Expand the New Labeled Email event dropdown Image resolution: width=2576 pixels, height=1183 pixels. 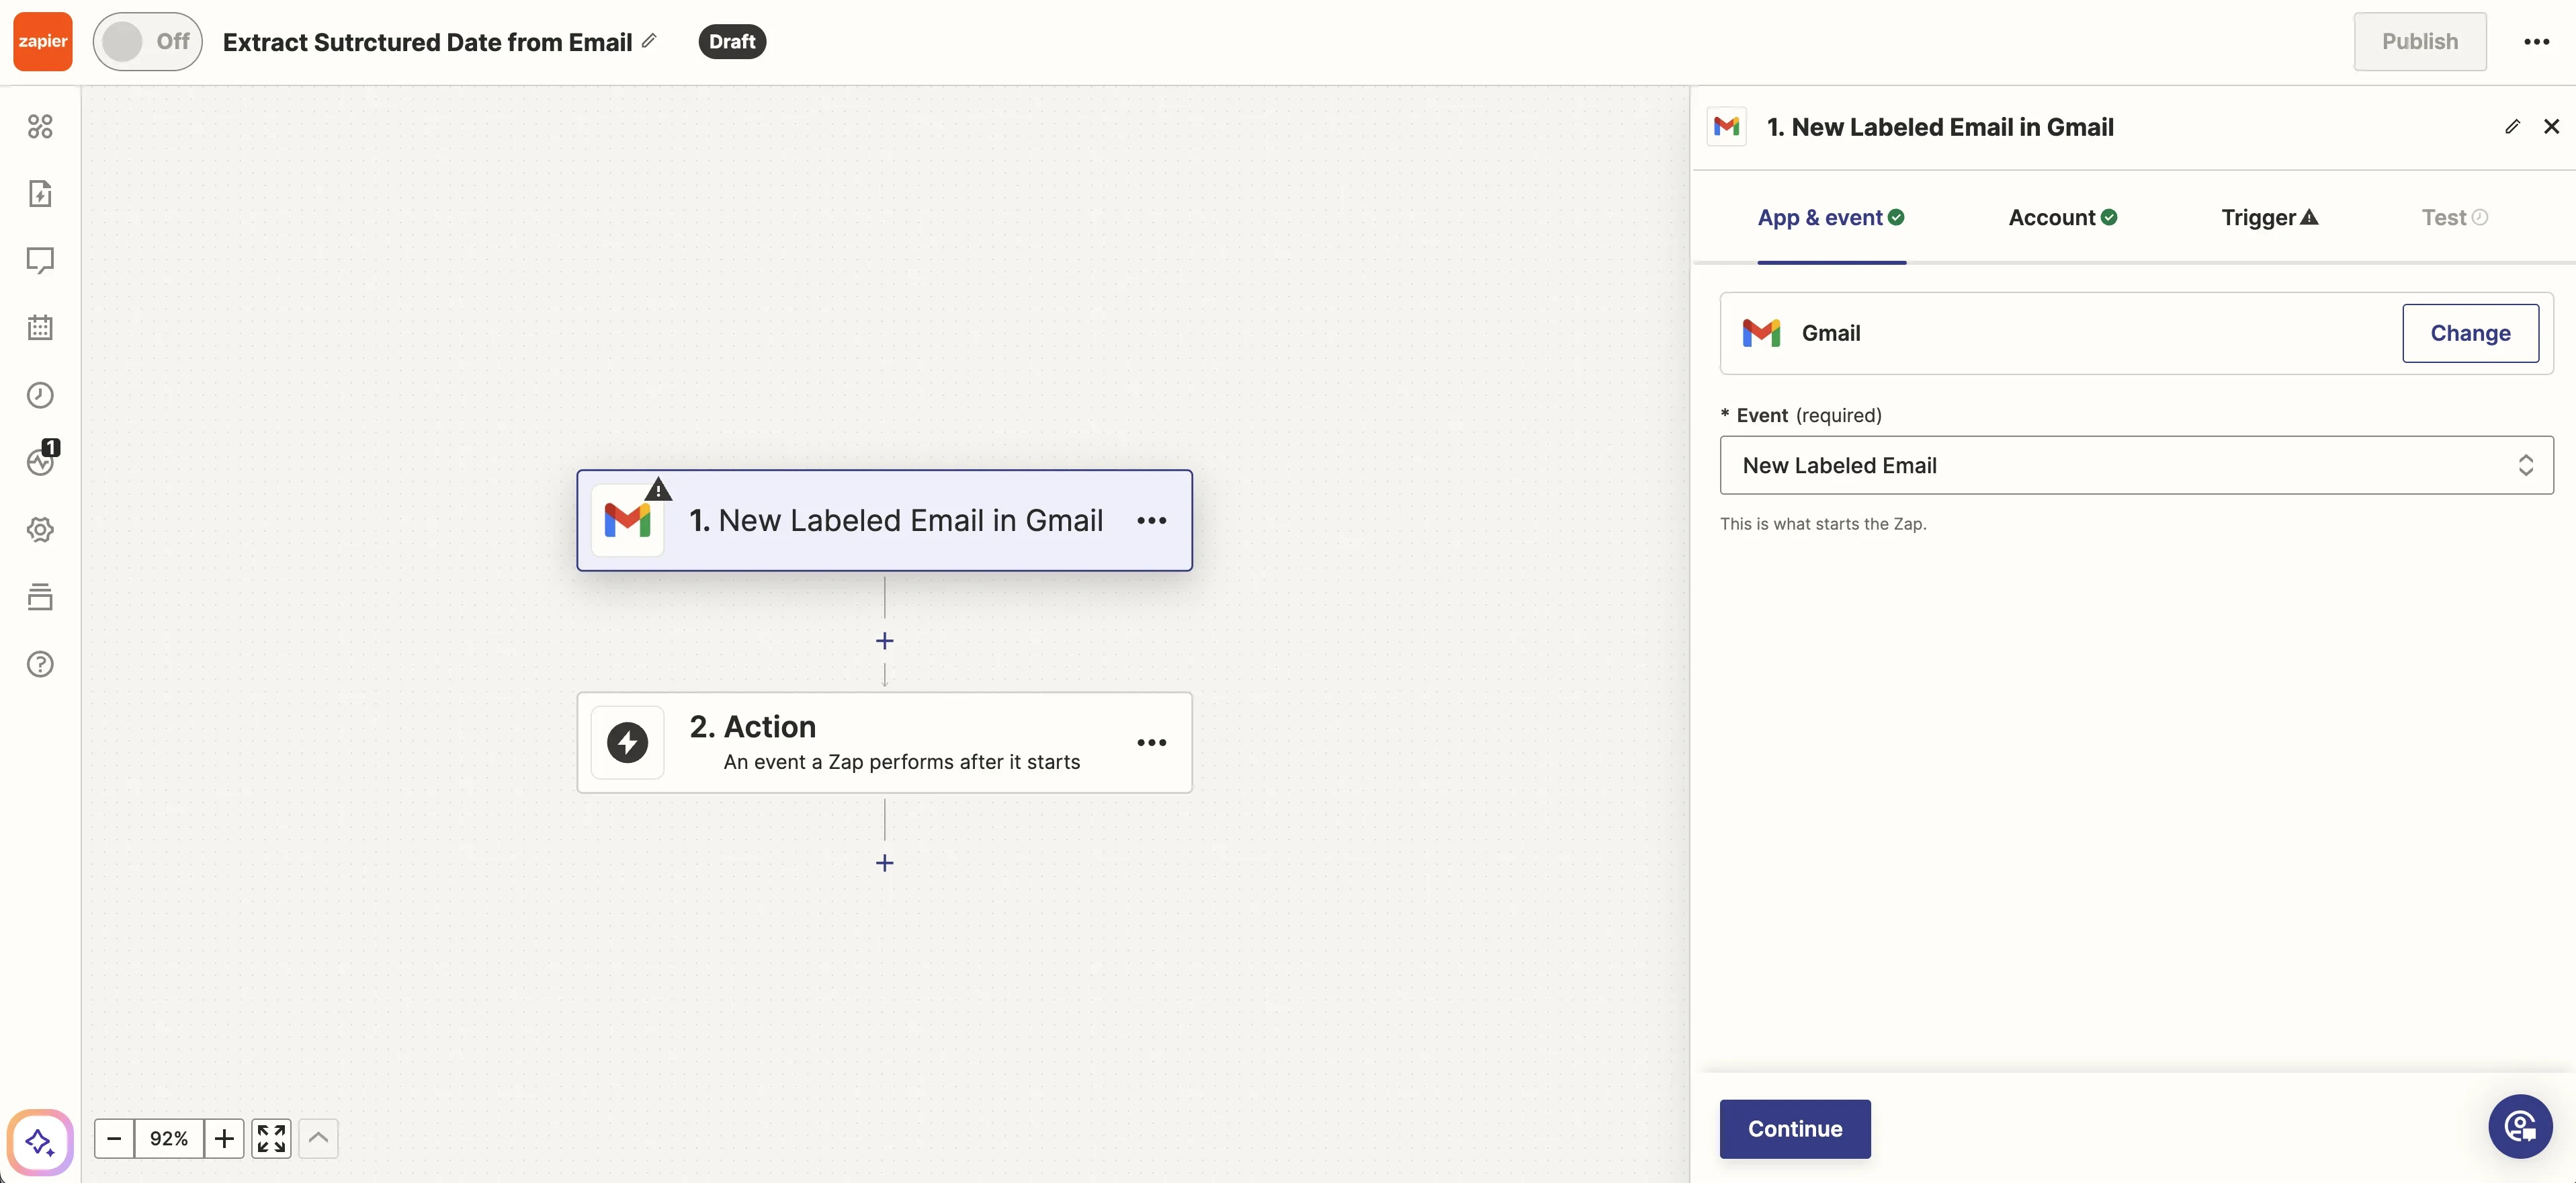pos(2135,465)
